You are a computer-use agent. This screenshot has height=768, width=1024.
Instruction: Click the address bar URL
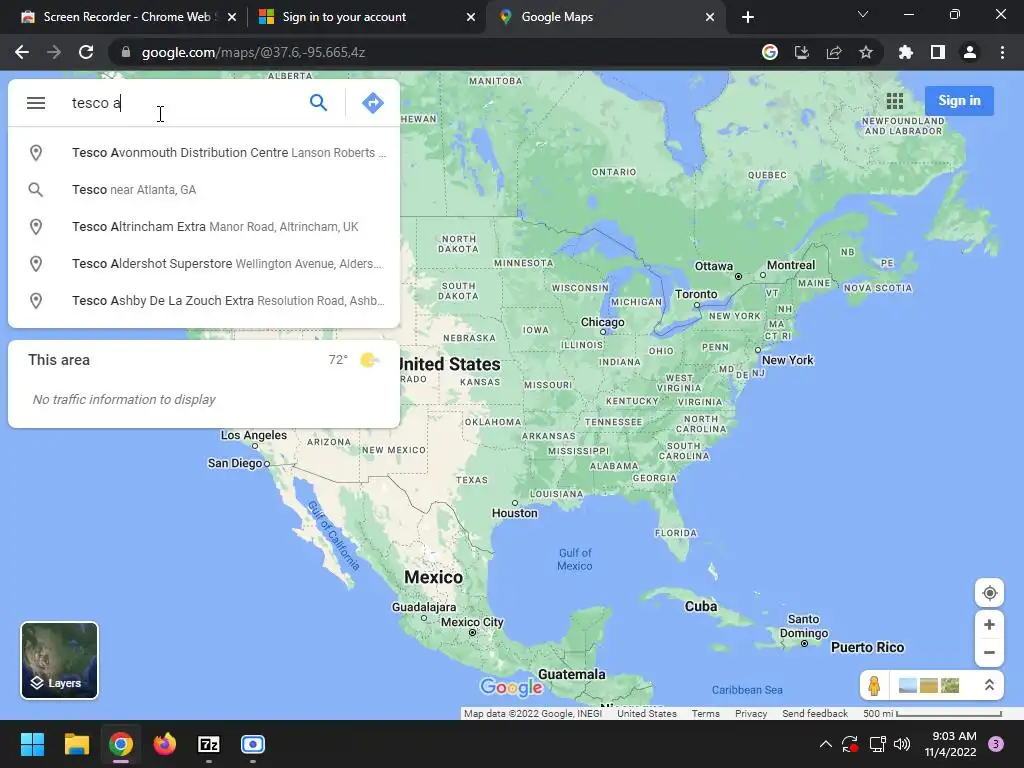coord(253,52)
